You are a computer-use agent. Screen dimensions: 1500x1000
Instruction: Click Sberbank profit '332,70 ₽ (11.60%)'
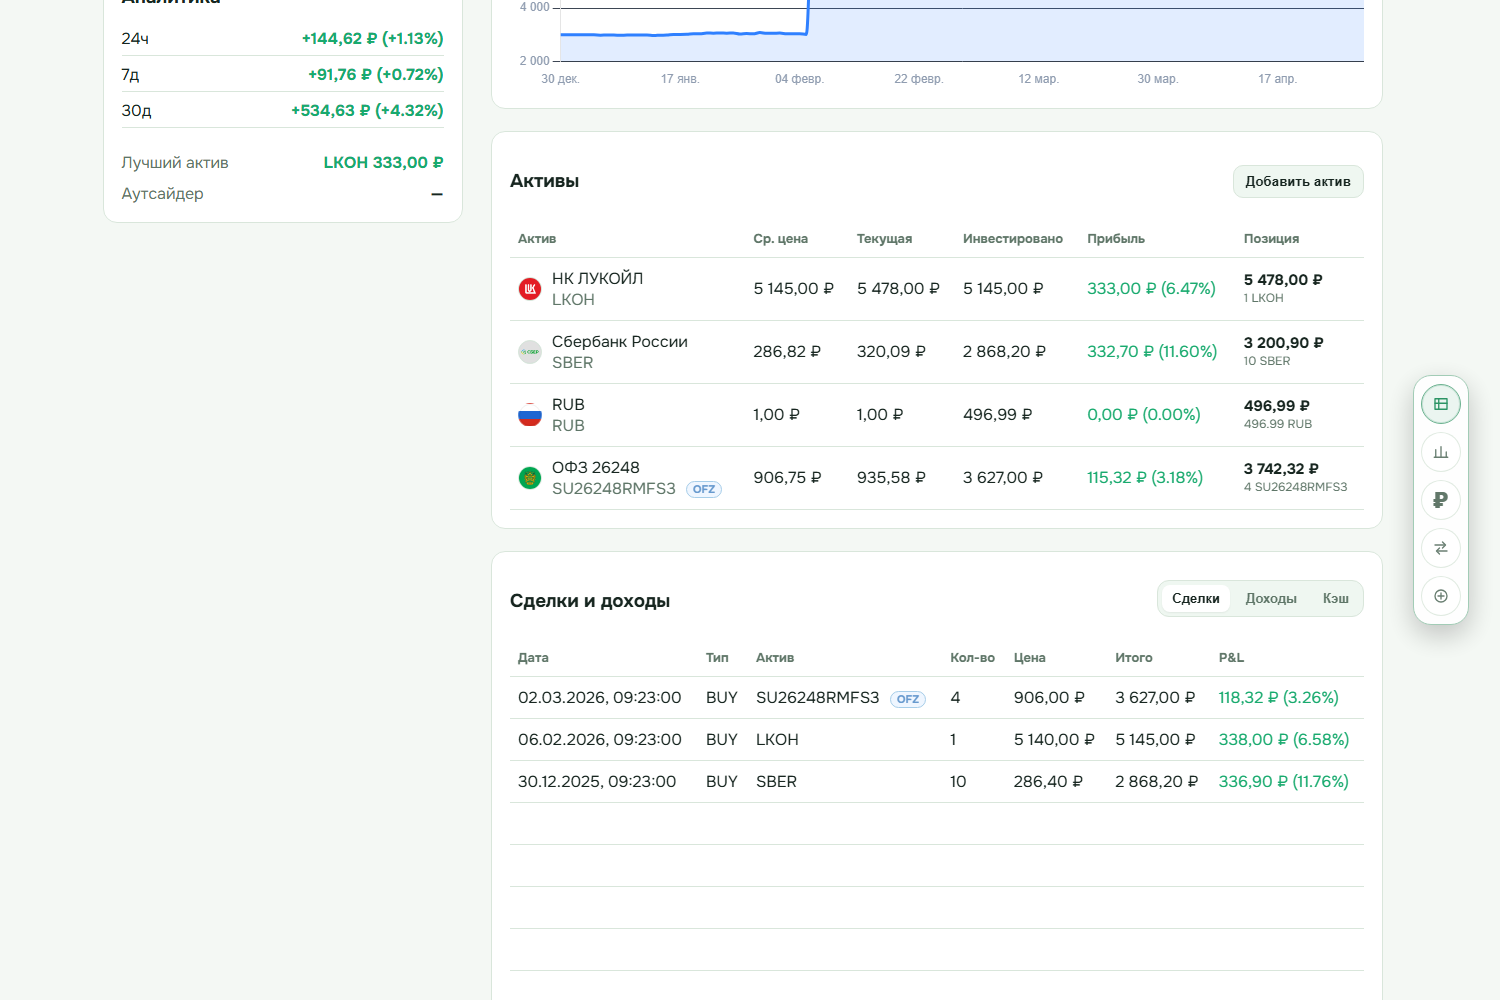(1152, 351)
